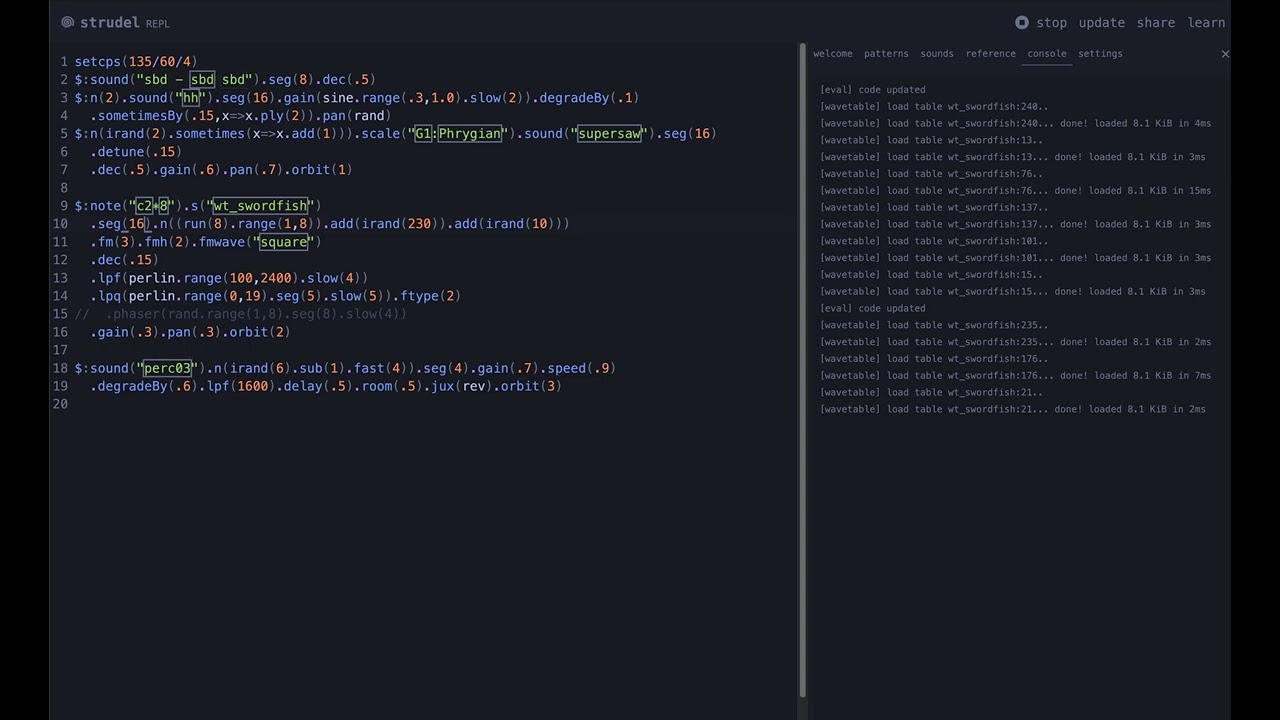
Task: Click line number 20 in the gutter
Action: click(61, 404)
